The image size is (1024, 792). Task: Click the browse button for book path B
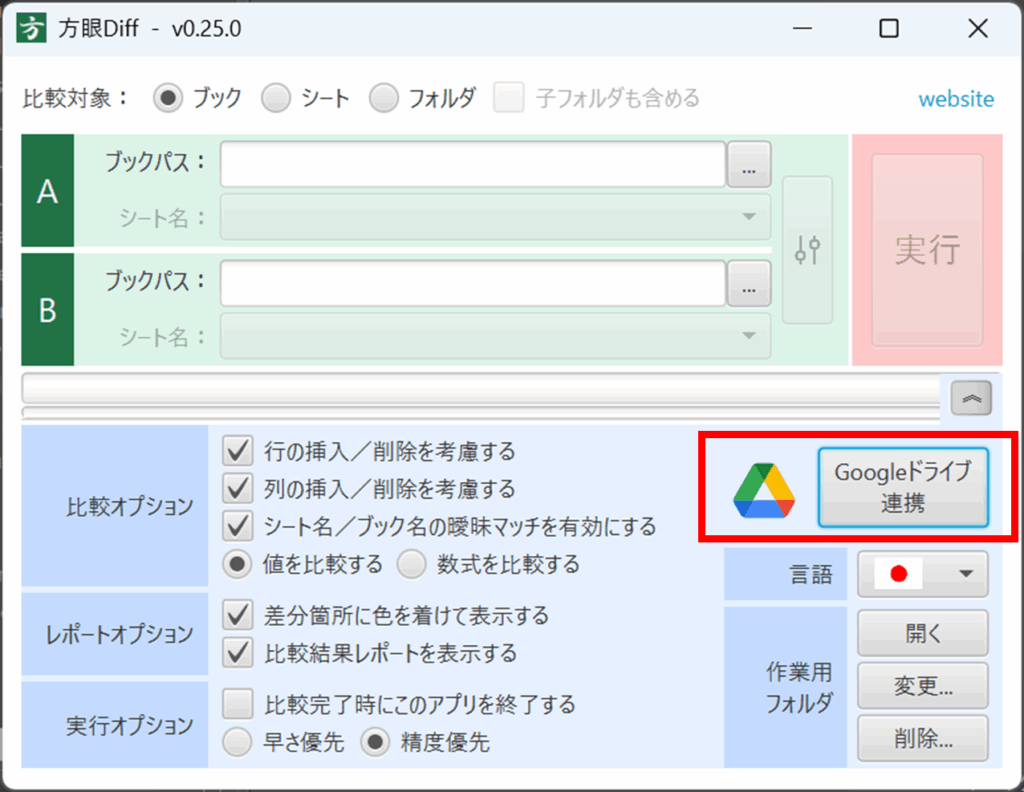click(x=749, y=285)
